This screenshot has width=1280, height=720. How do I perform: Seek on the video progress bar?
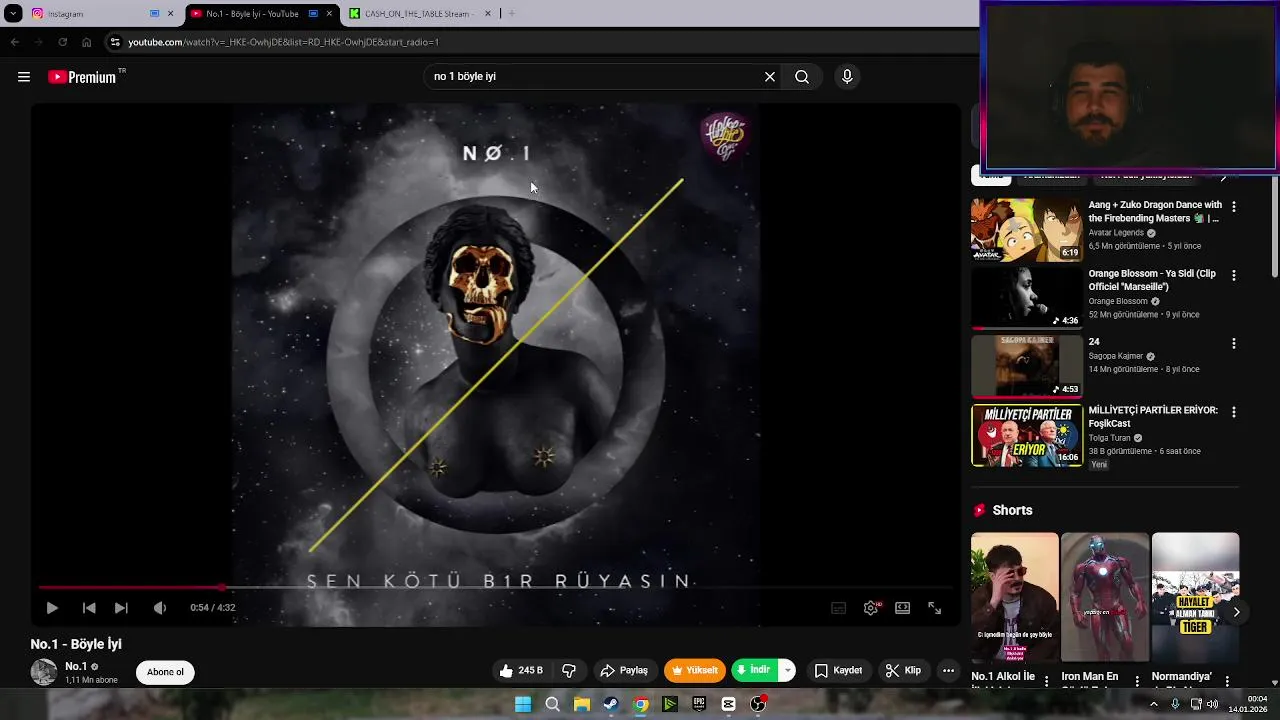pos(495,588)
